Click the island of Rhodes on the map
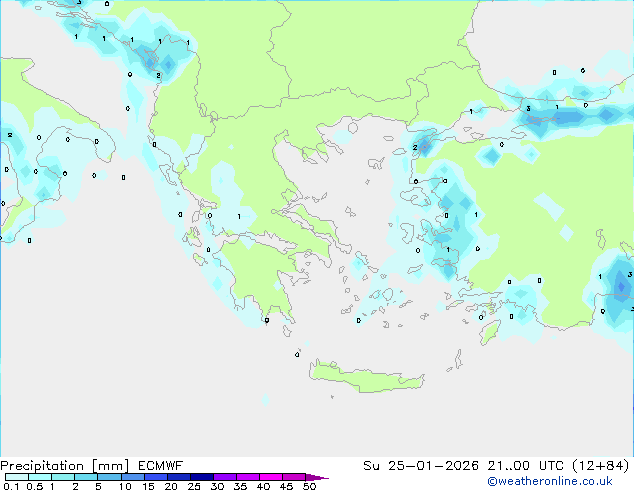Screen dimensions: 634x490 (490, 332)
